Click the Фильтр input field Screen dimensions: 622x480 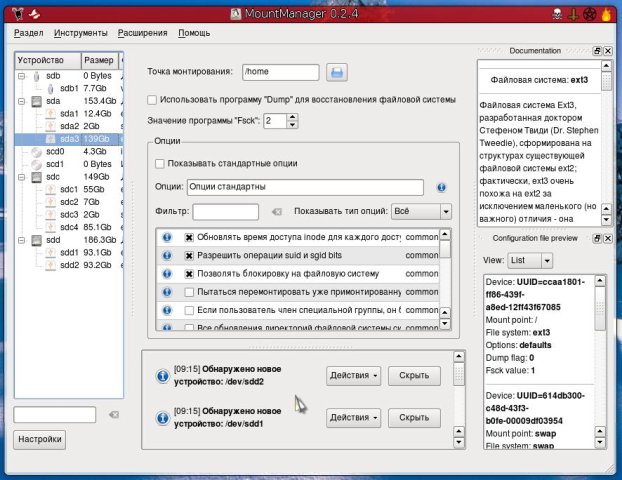tap(225, 212)
